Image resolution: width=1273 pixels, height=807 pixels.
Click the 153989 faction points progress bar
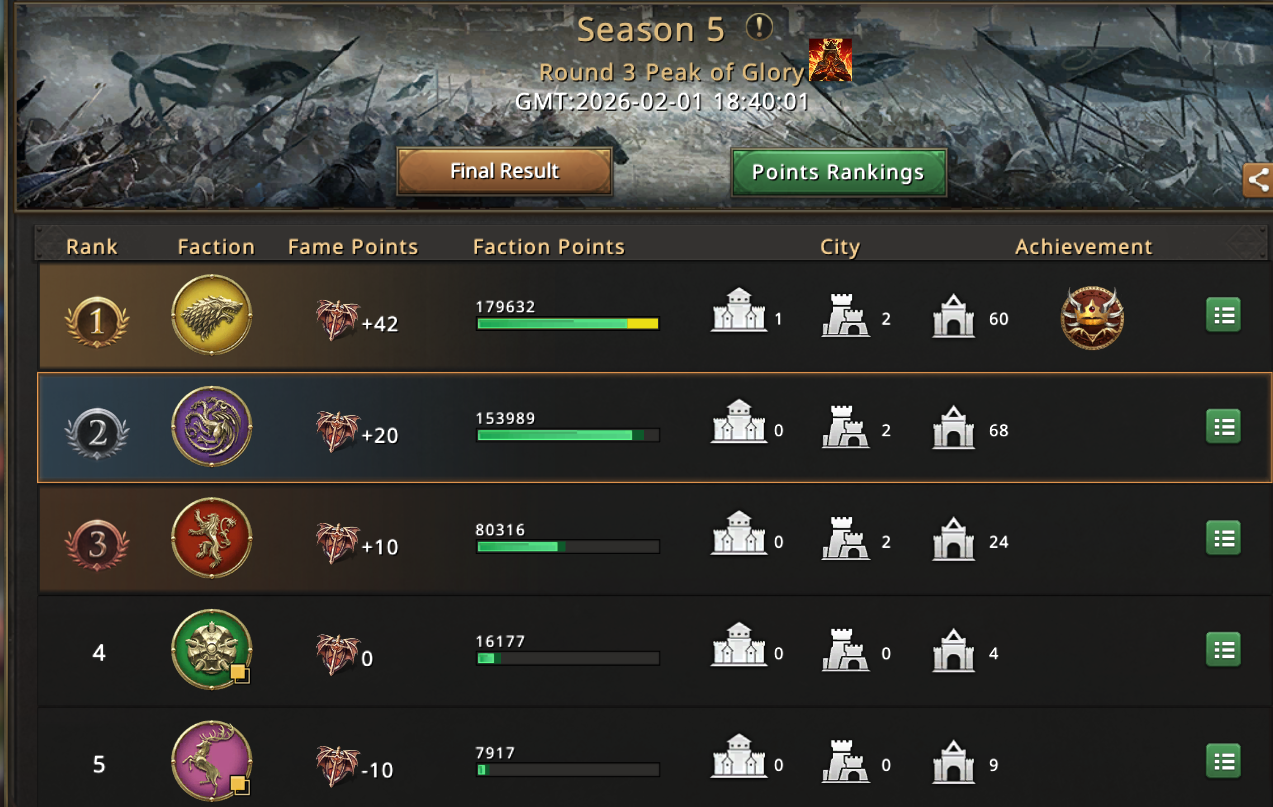click(567, 435)
